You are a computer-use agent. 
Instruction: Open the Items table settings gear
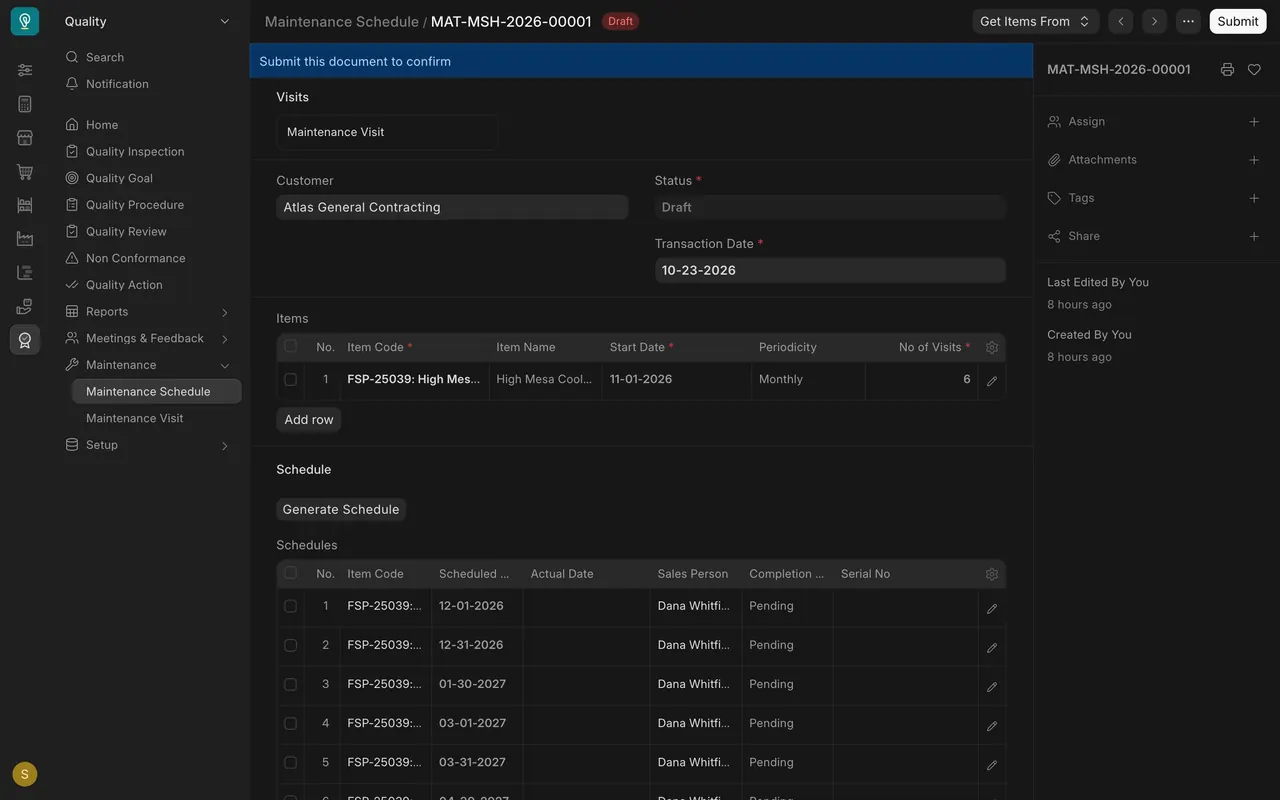pyautogui.click(x=992, y=347)
